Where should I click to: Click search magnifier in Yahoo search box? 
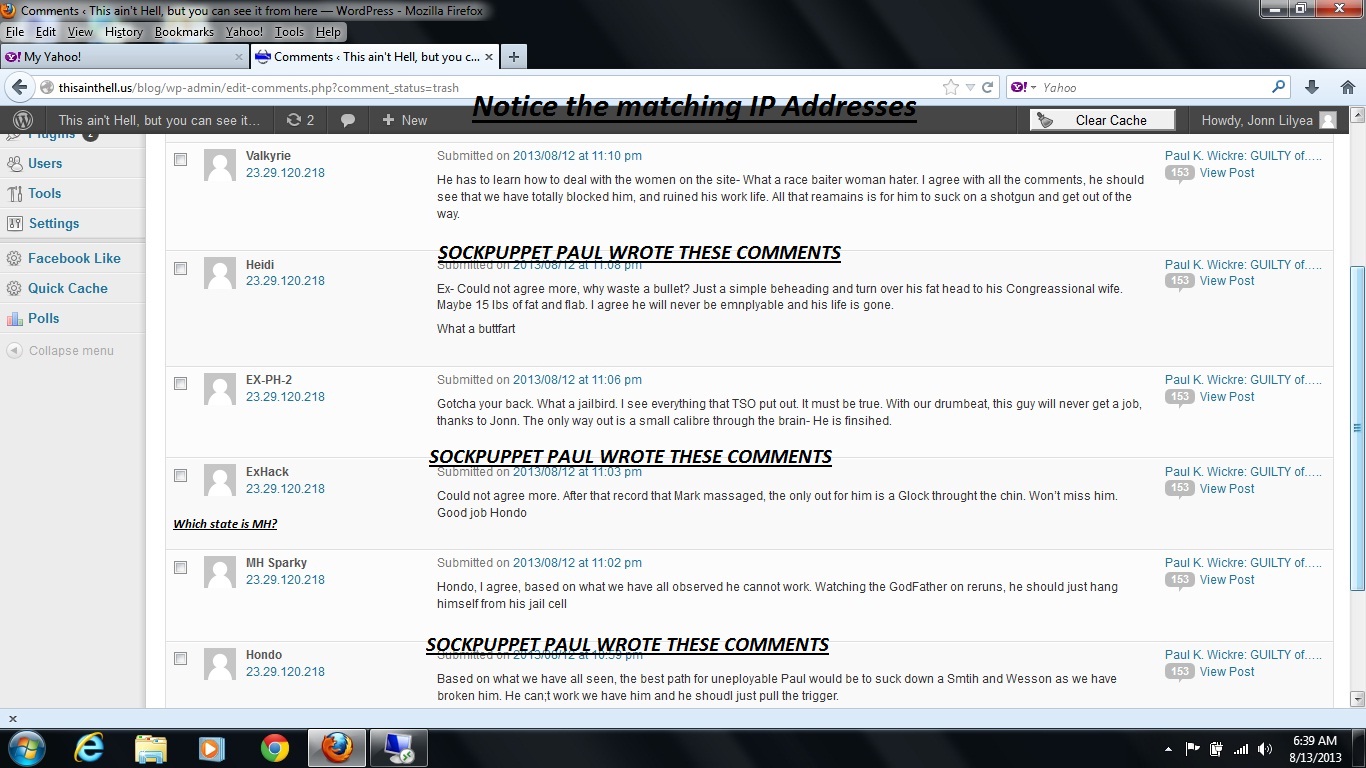pyautogui.click(x=1278, y=87)
